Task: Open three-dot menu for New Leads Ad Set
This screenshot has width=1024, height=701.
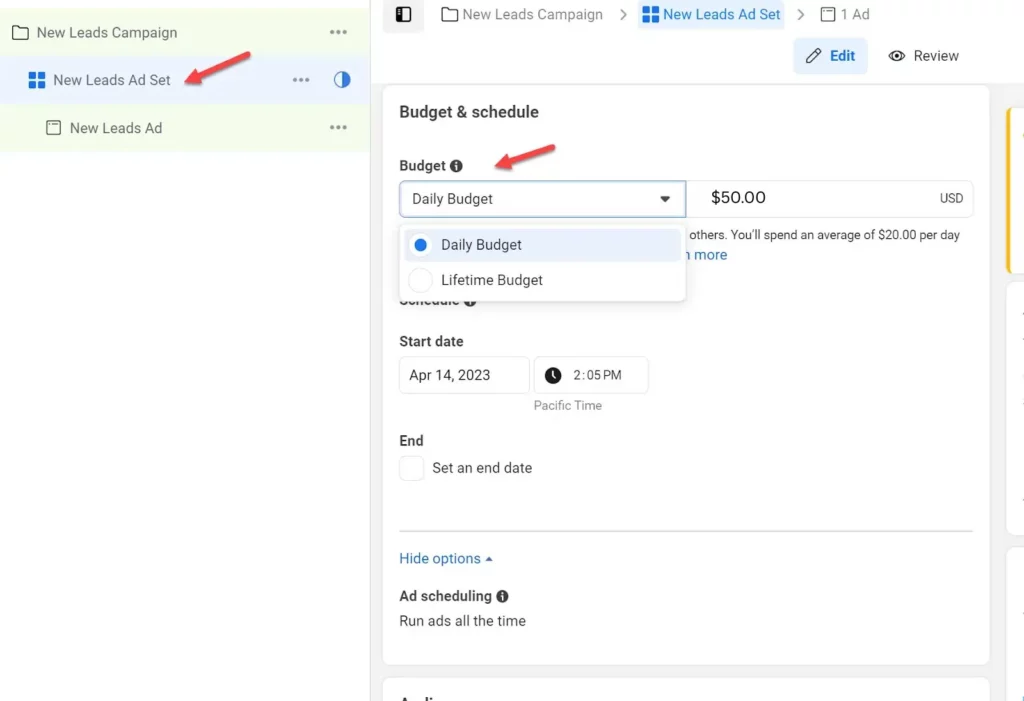Action: coord(301,80)
